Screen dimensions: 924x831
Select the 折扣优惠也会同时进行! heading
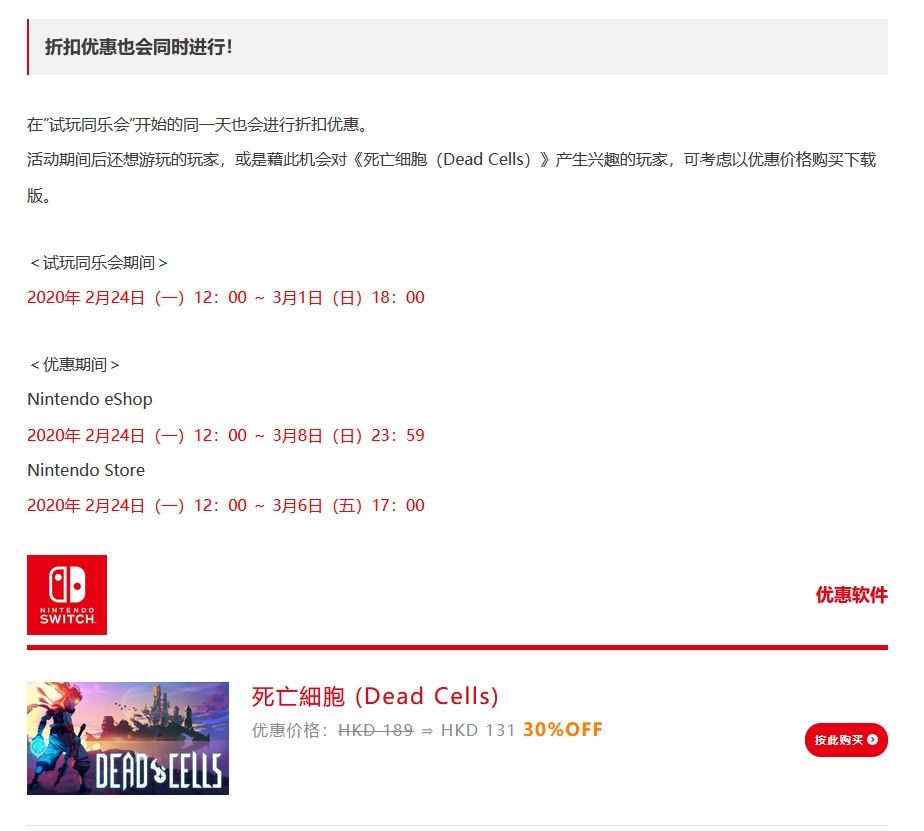pyautogui.click(x=138, y=47)
